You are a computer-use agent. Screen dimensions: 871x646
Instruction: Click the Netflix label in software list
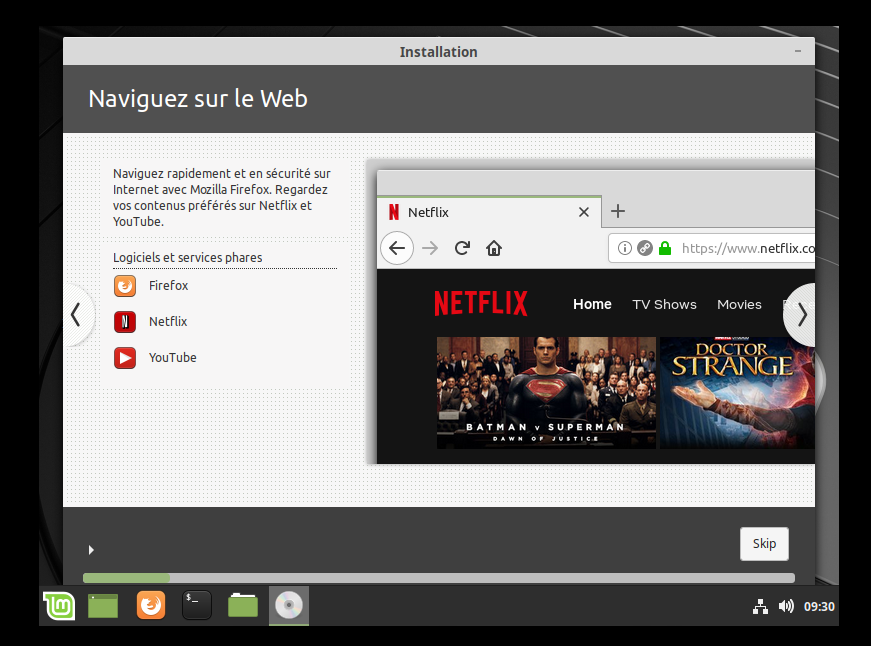(x=168, y=322)
